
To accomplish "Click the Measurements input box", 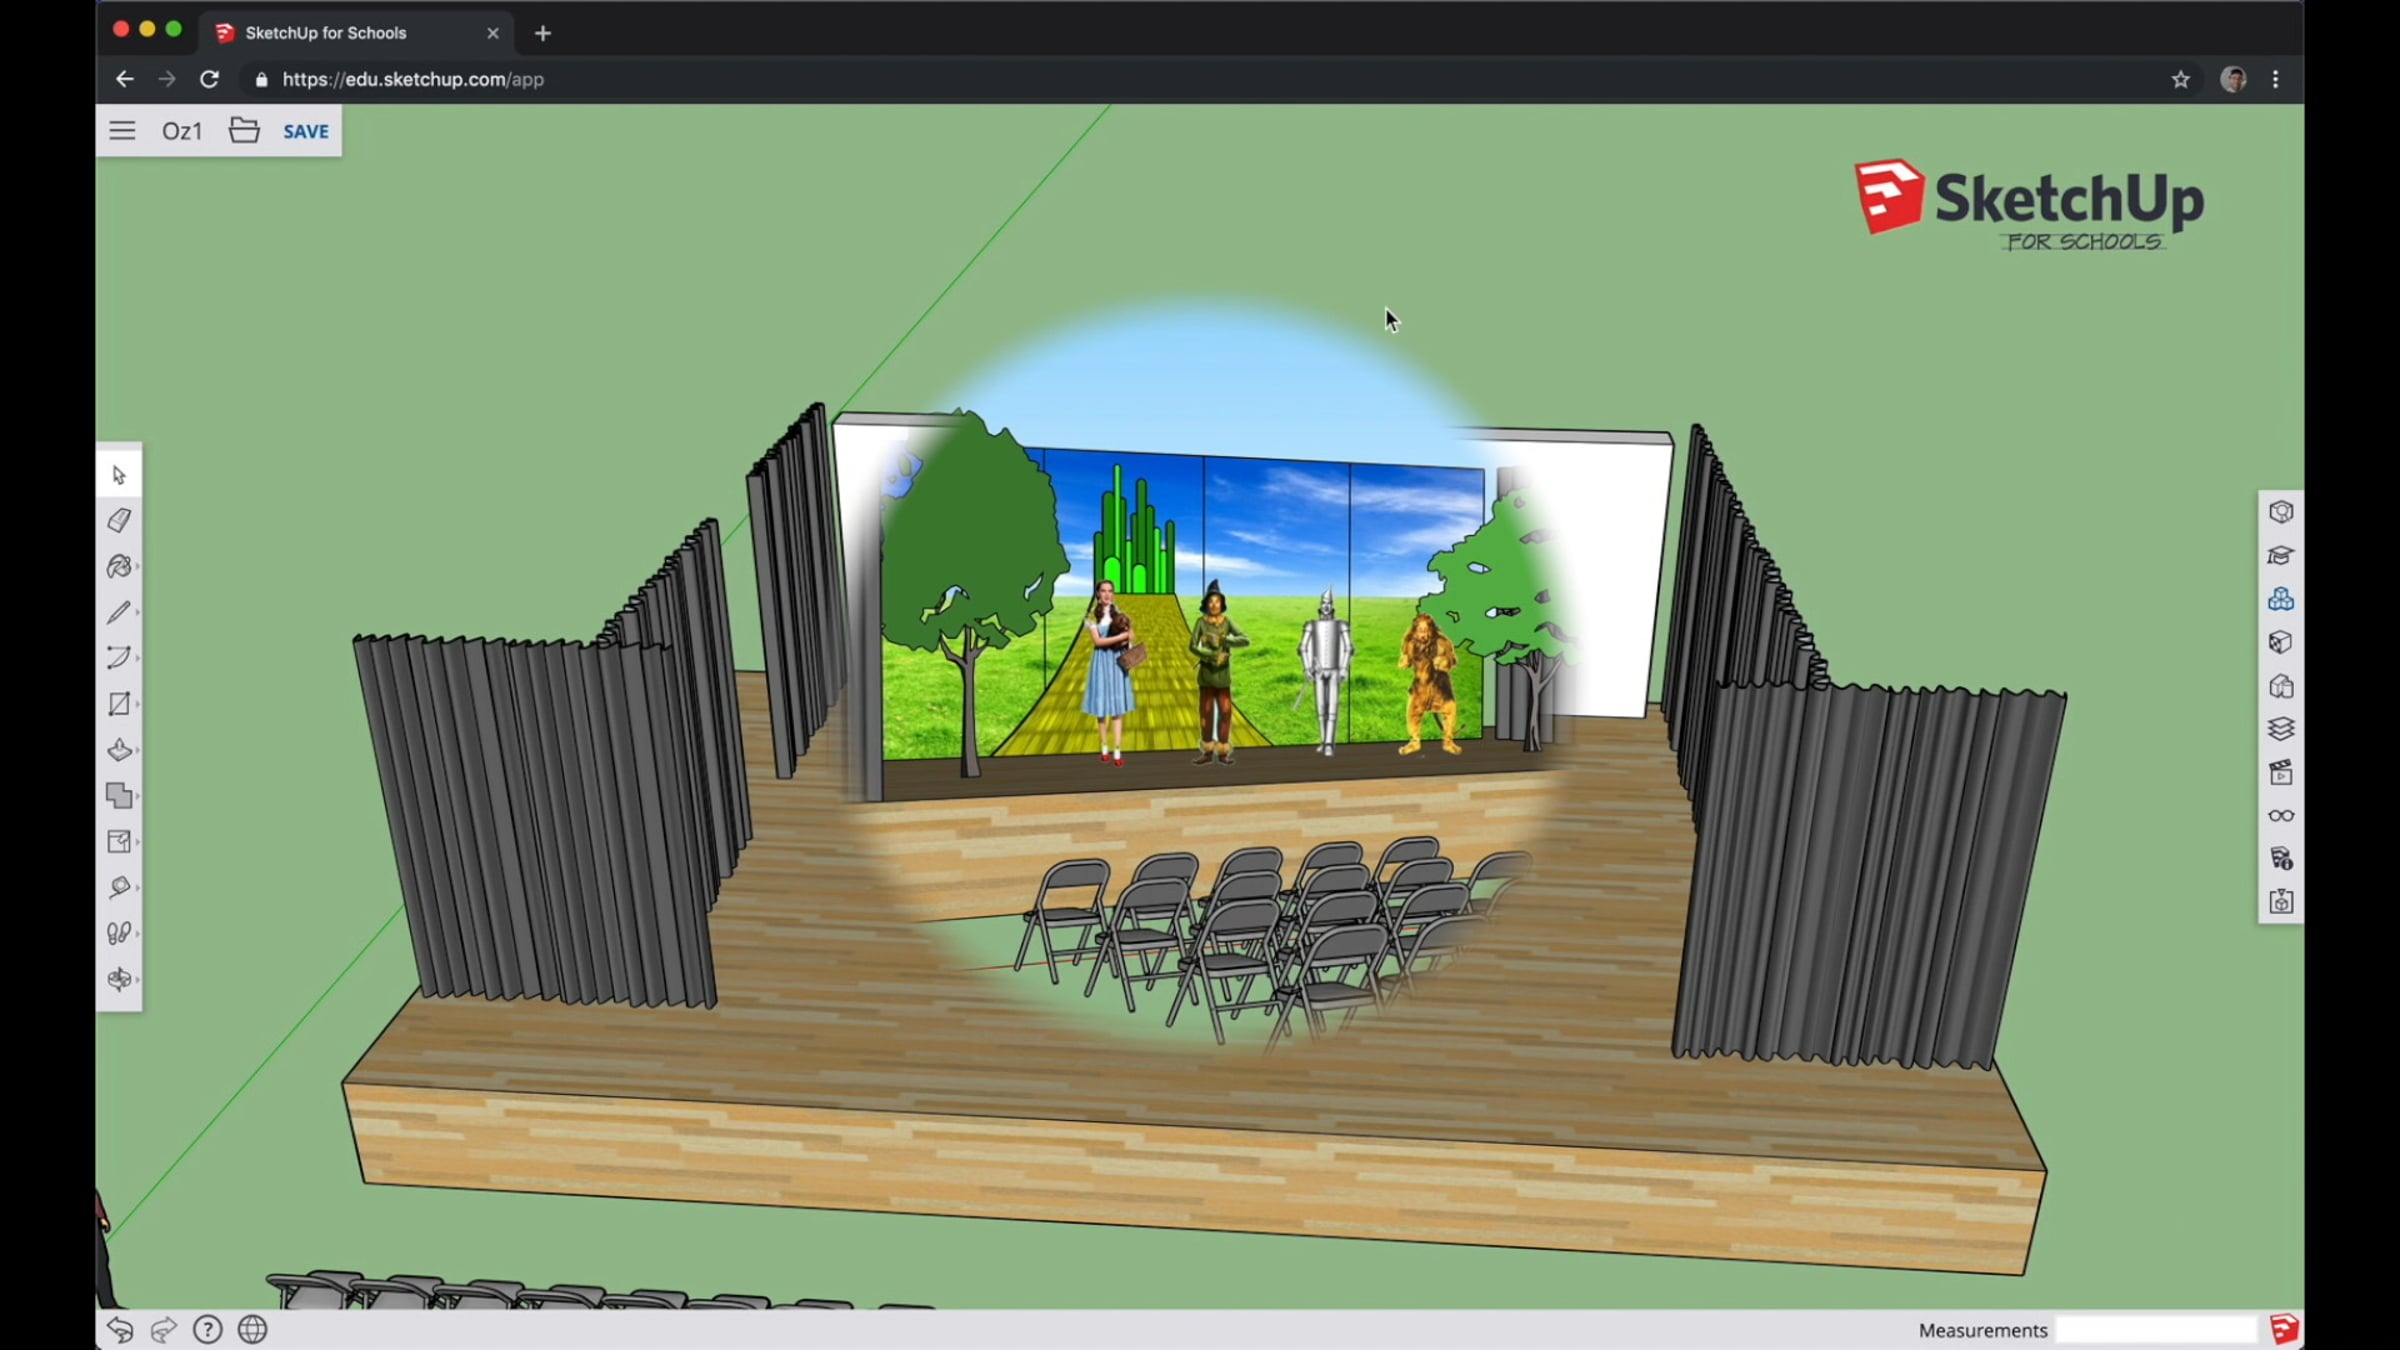I will (2156, 1330).
